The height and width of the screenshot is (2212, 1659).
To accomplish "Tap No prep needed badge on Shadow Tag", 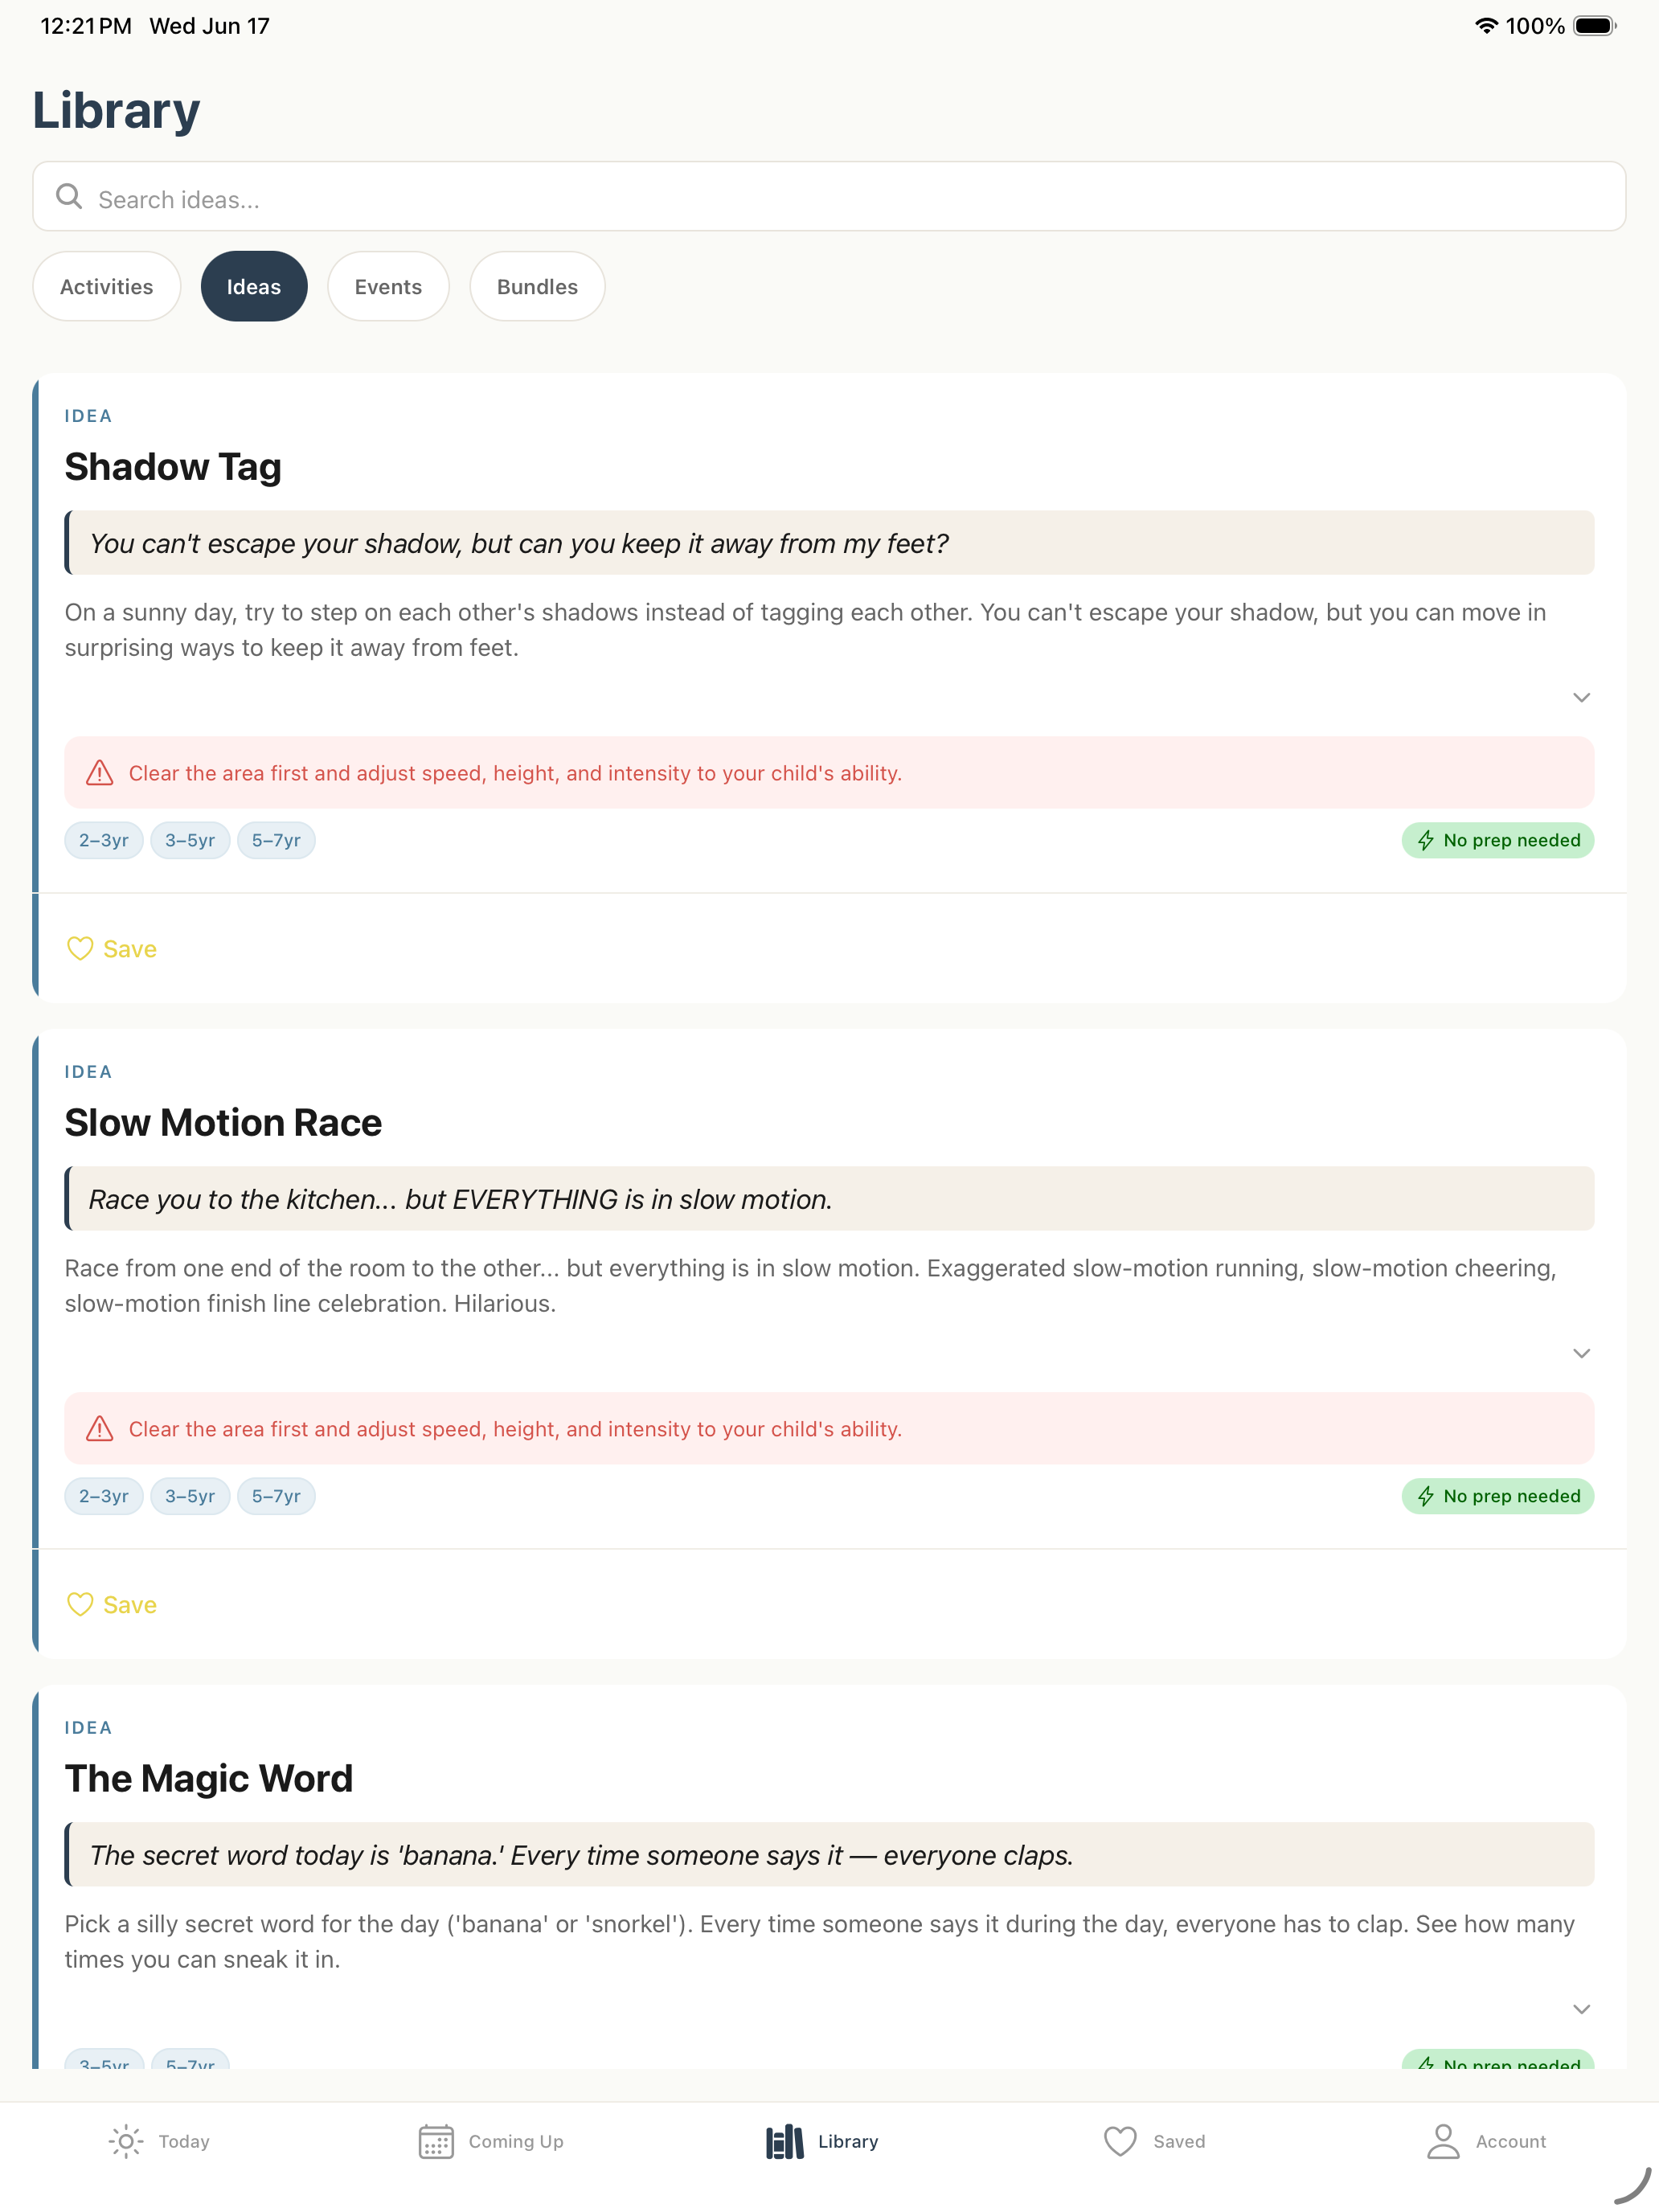I will [1497, 841].
